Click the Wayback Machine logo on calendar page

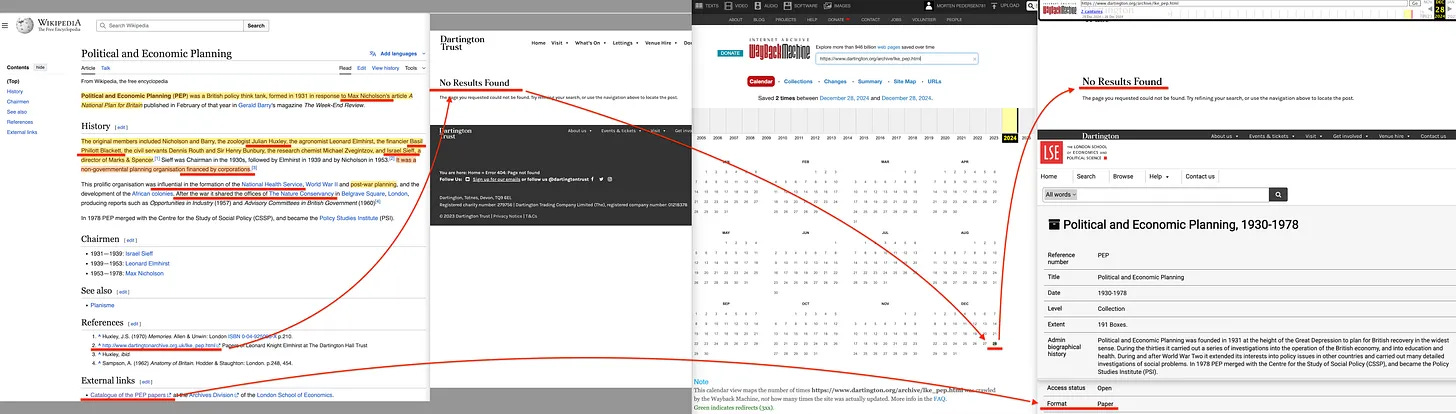point(779,49)
